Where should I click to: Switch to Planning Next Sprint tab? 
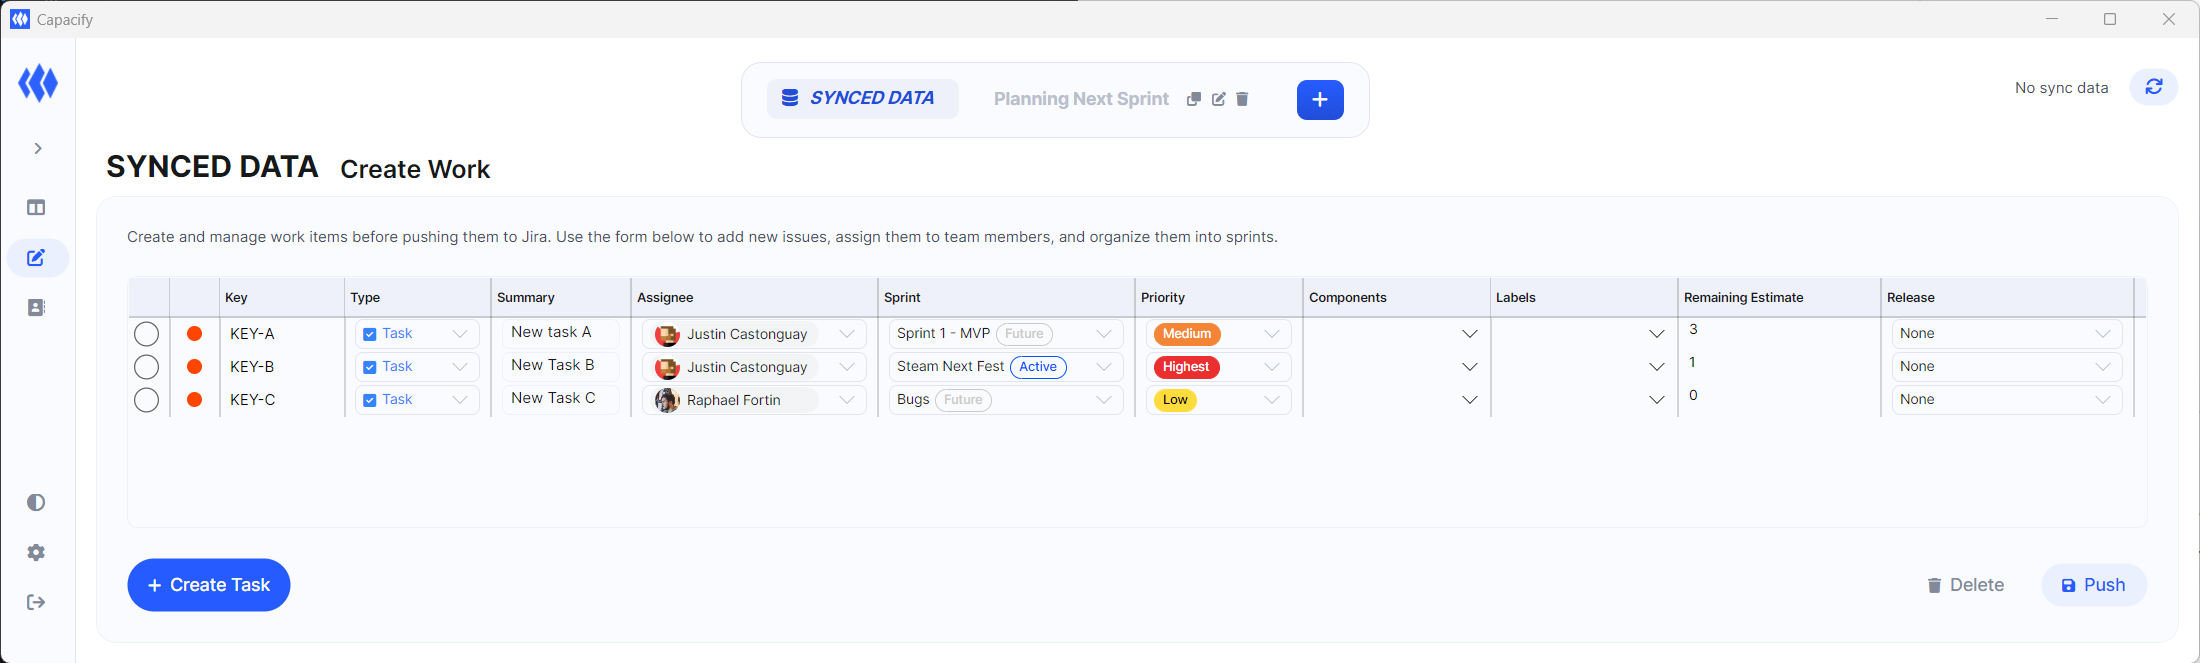point(1081,99)
